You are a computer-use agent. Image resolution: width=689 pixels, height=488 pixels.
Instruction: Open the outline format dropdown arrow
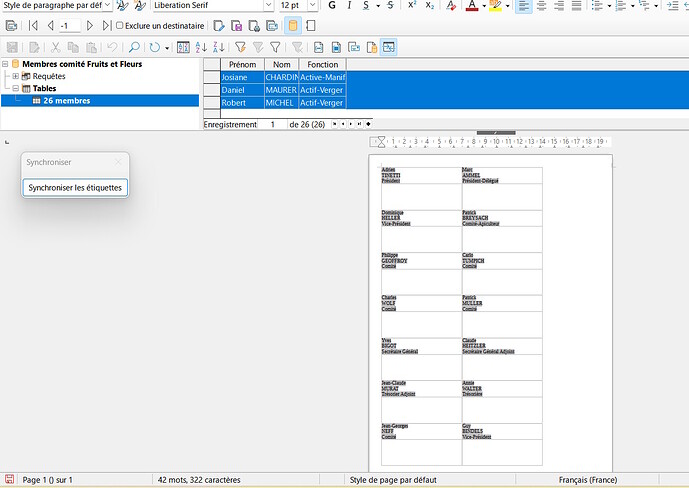pos(656,6)
